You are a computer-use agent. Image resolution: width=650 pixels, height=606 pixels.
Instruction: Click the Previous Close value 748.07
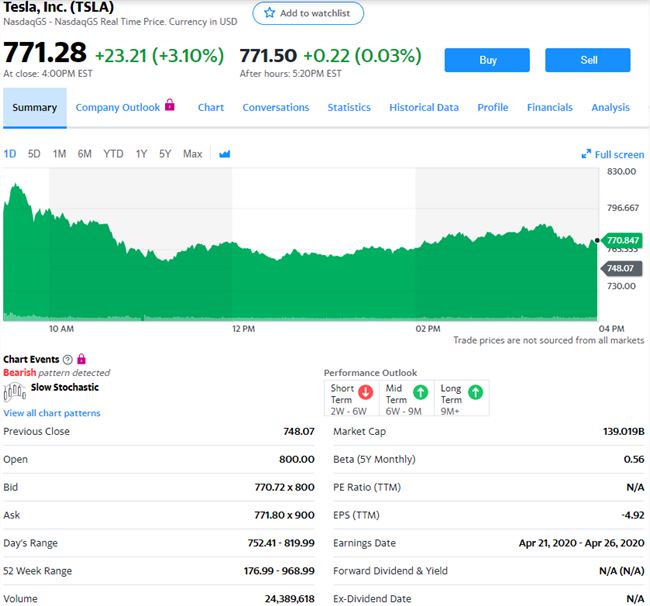click(x=299, y=431)
